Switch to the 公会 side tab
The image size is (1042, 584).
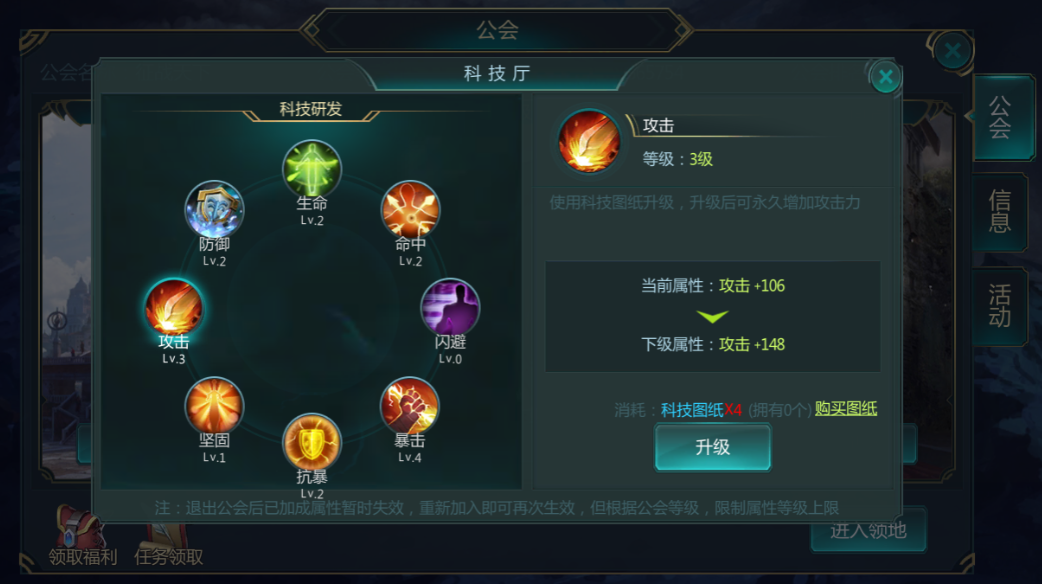(x=1001, y=118)
